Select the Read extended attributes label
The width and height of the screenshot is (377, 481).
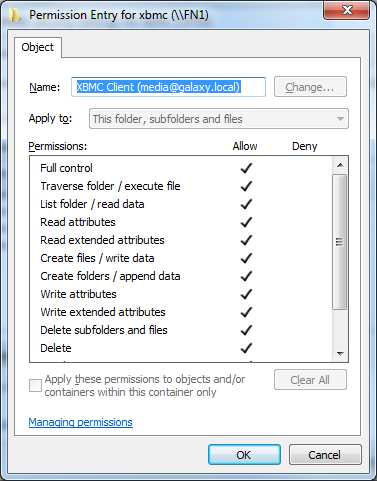pyautogui.click(x=102, y=240)
